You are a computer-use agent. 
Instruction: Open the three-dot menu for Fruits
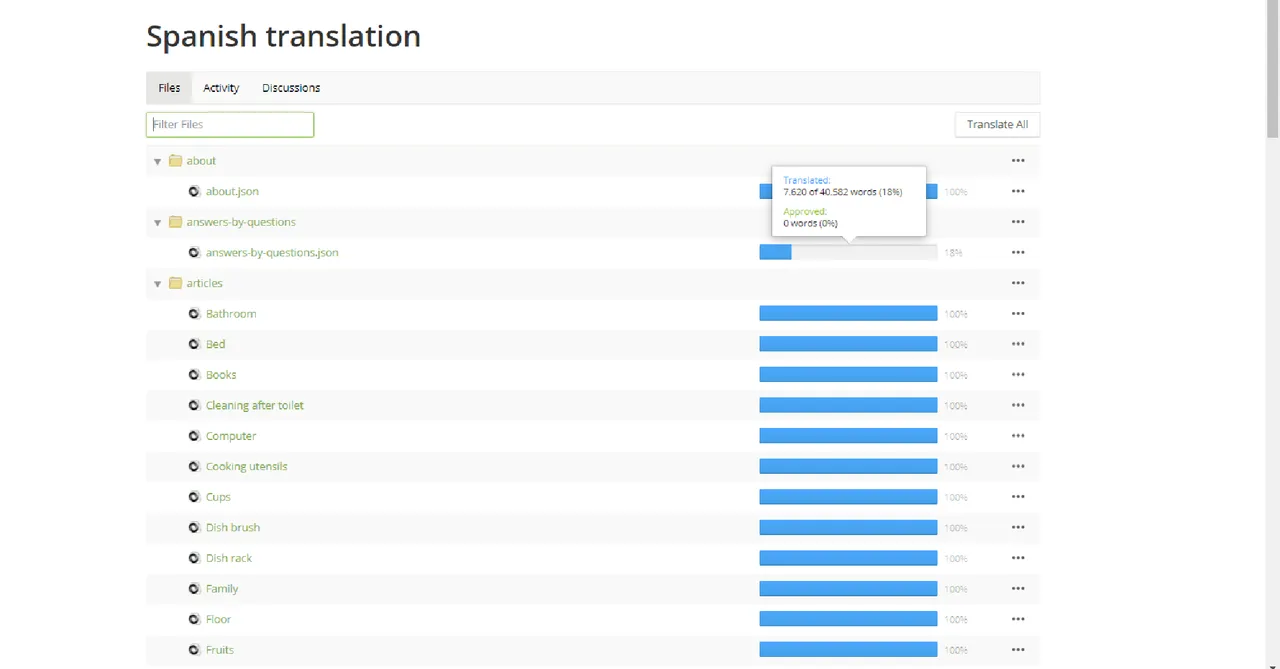pos(1017,650)
